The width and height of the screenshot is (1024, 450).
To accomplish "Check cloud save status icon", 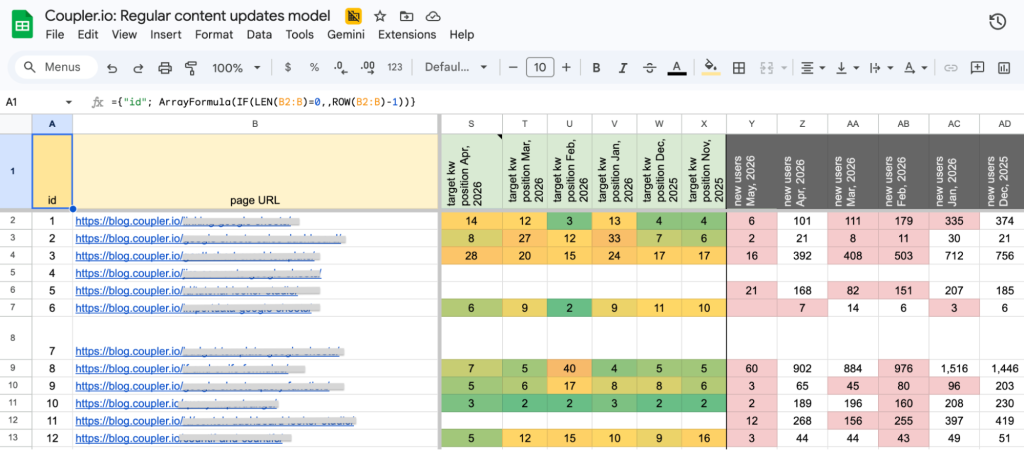I will [432, 16].
